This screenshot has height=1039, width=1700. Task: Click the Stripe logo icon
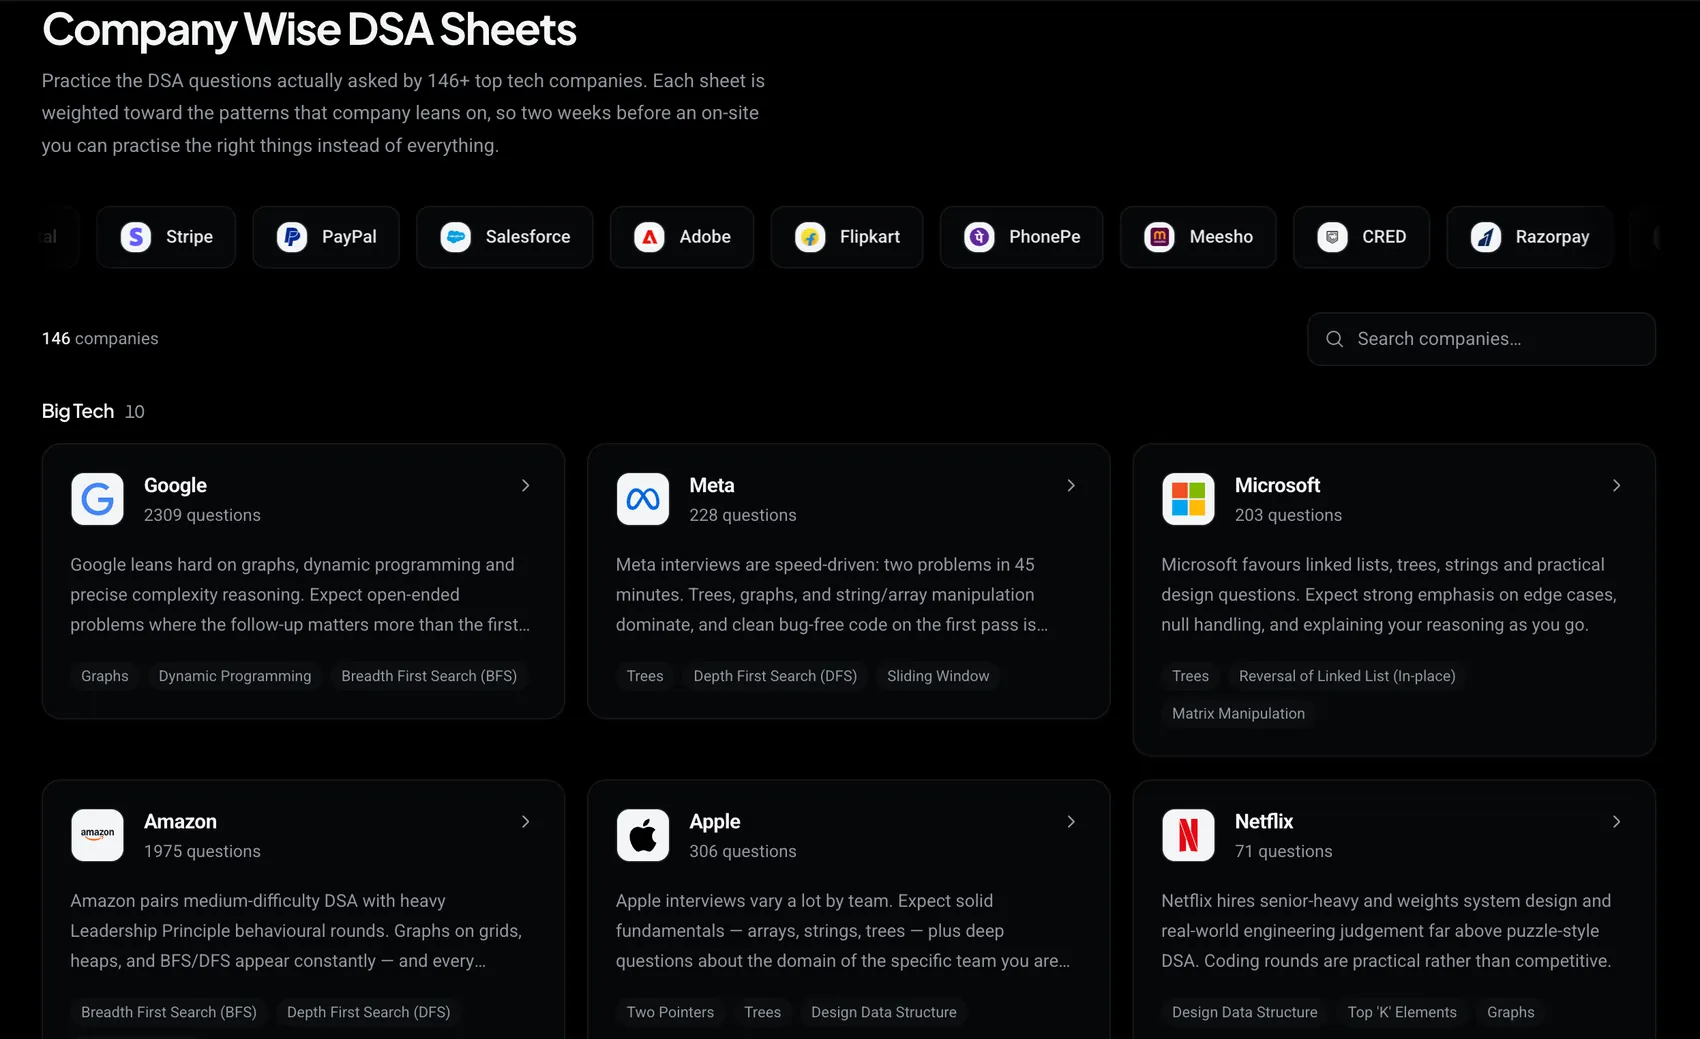(136, 237)
